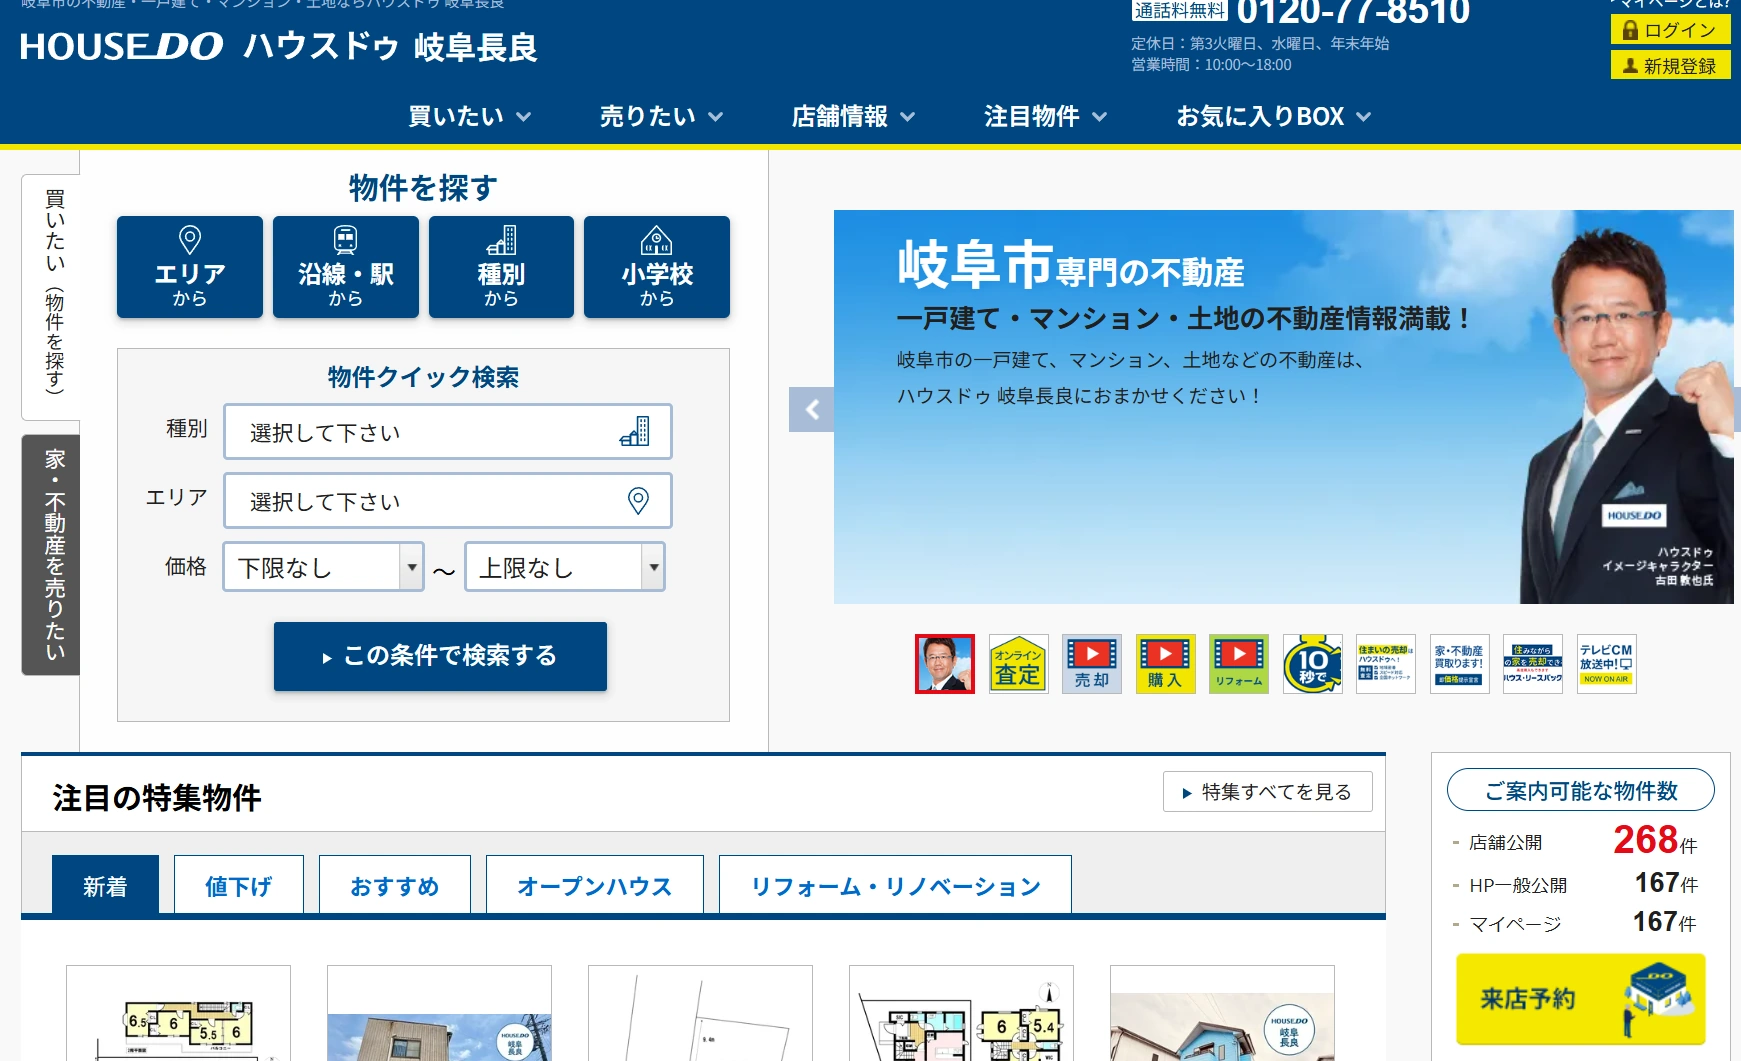Select the 買いたい side tab
The image size is (1741, 1061).
52,297
